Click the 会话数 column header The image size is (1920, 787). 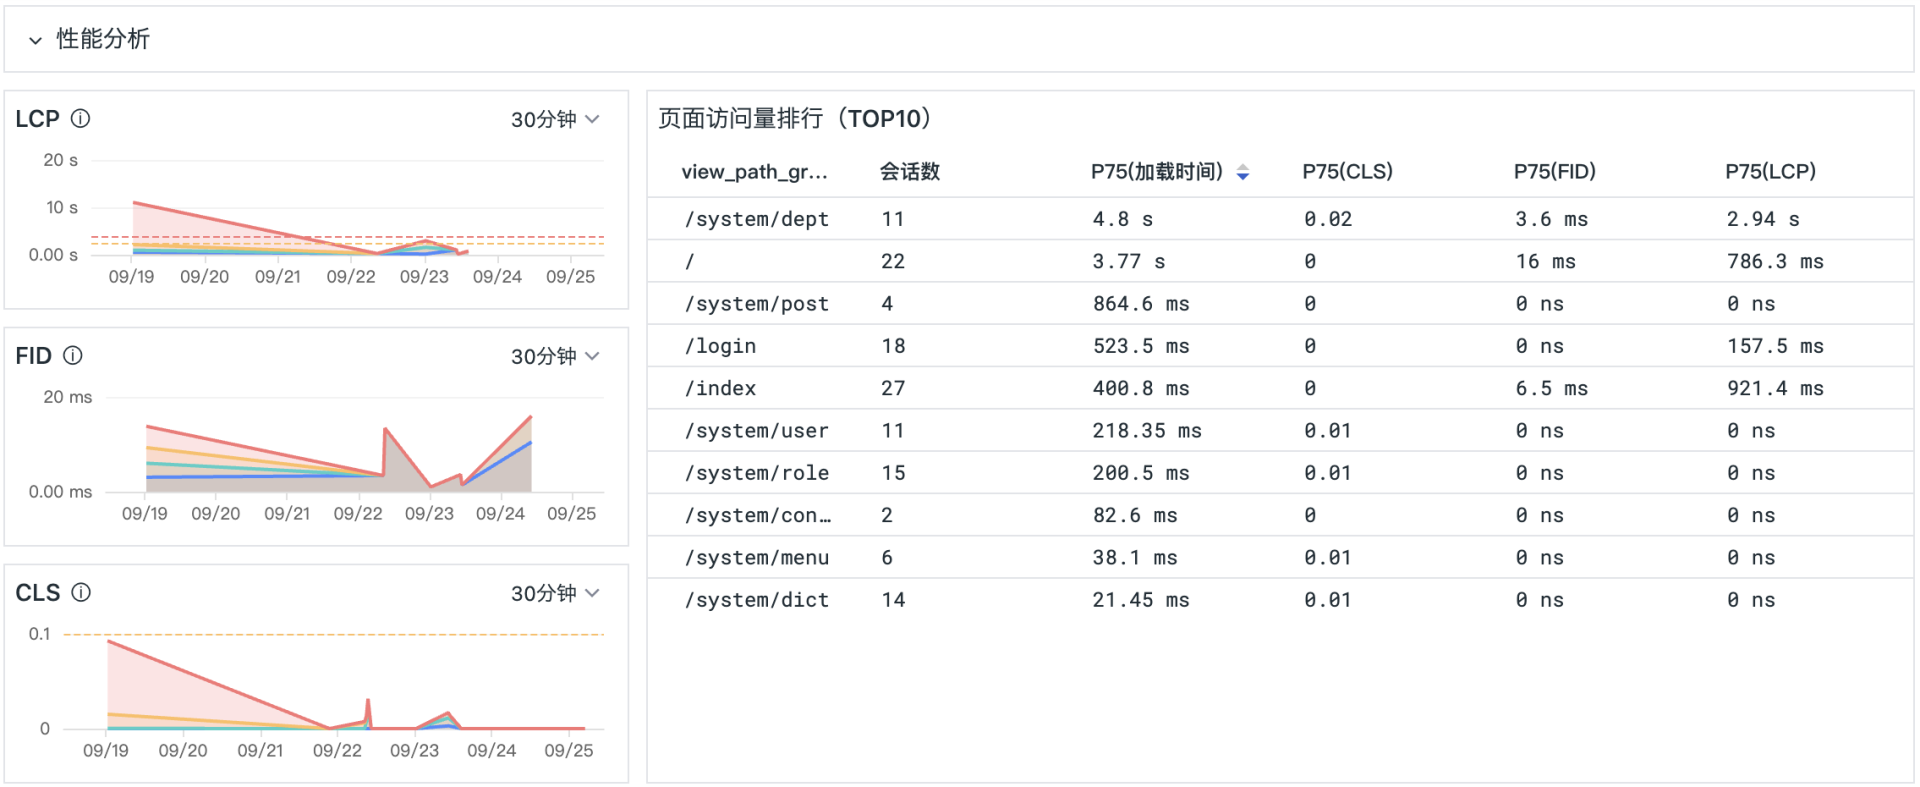coord(909,171)
